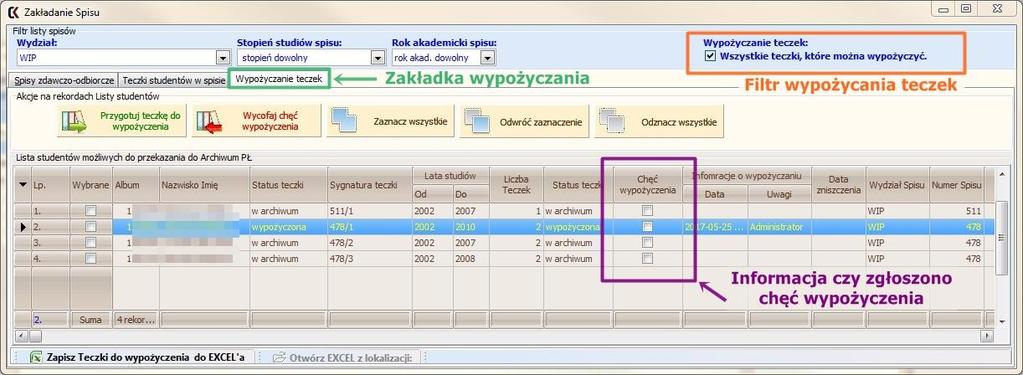The image size is (1023, 375).
Task: Click the row selector of row 2
Action: point(23,227)
